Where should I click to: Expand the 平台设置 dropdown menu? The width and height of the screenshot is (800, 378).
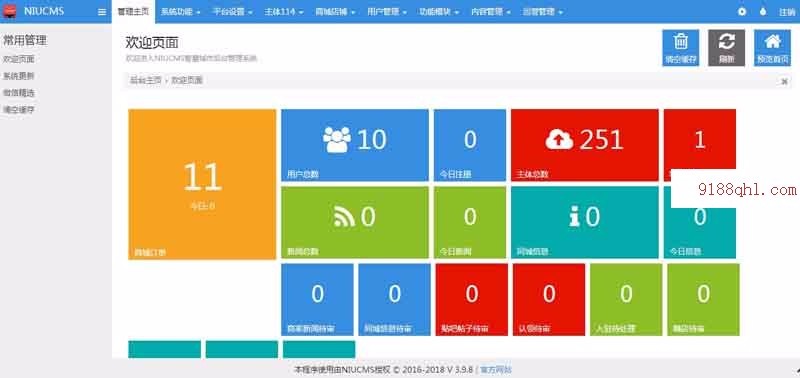pyautogui.click(x=232, y=12)
